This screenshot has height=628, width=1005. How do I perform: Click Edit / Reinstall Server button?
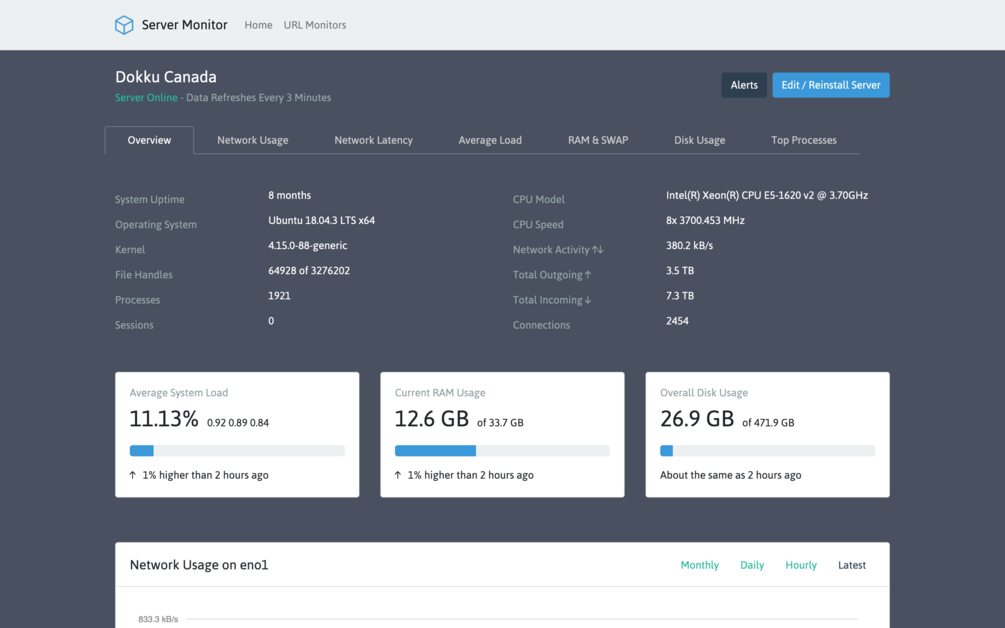pyautogui.click(x=831, y=85)
